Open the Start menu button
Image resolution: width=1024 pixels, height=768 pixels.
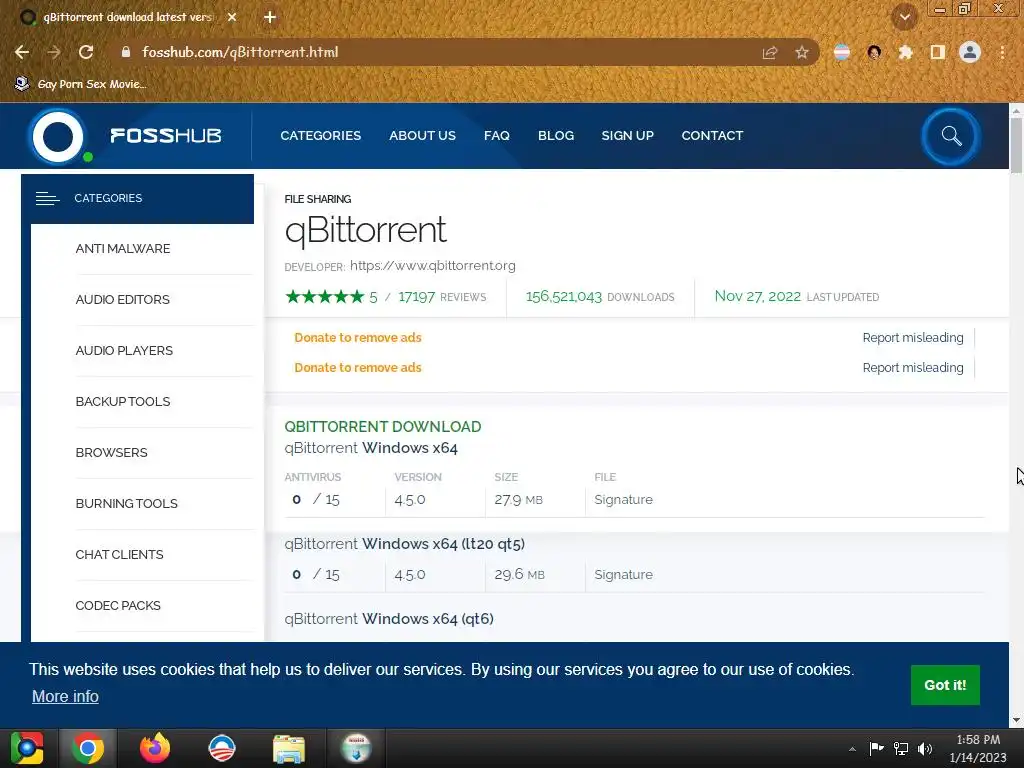(27, 748)
